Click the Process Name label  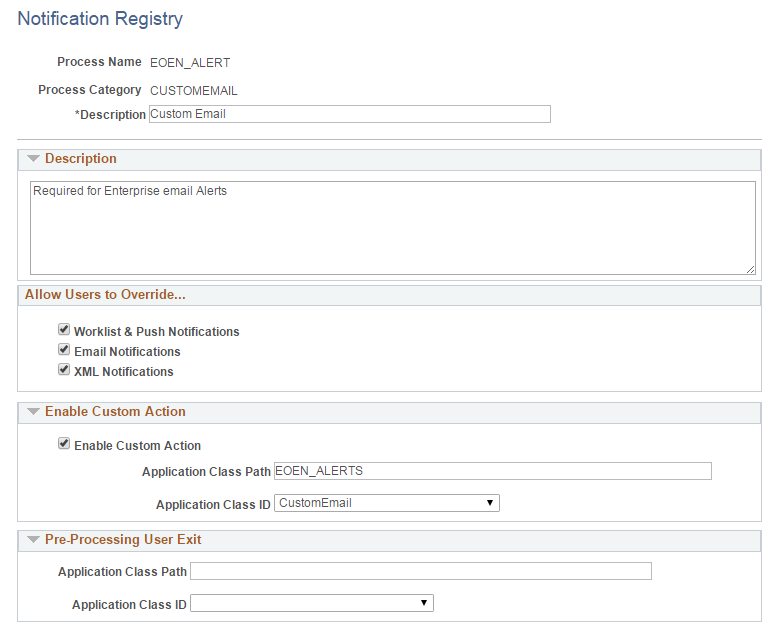point(99,62)
